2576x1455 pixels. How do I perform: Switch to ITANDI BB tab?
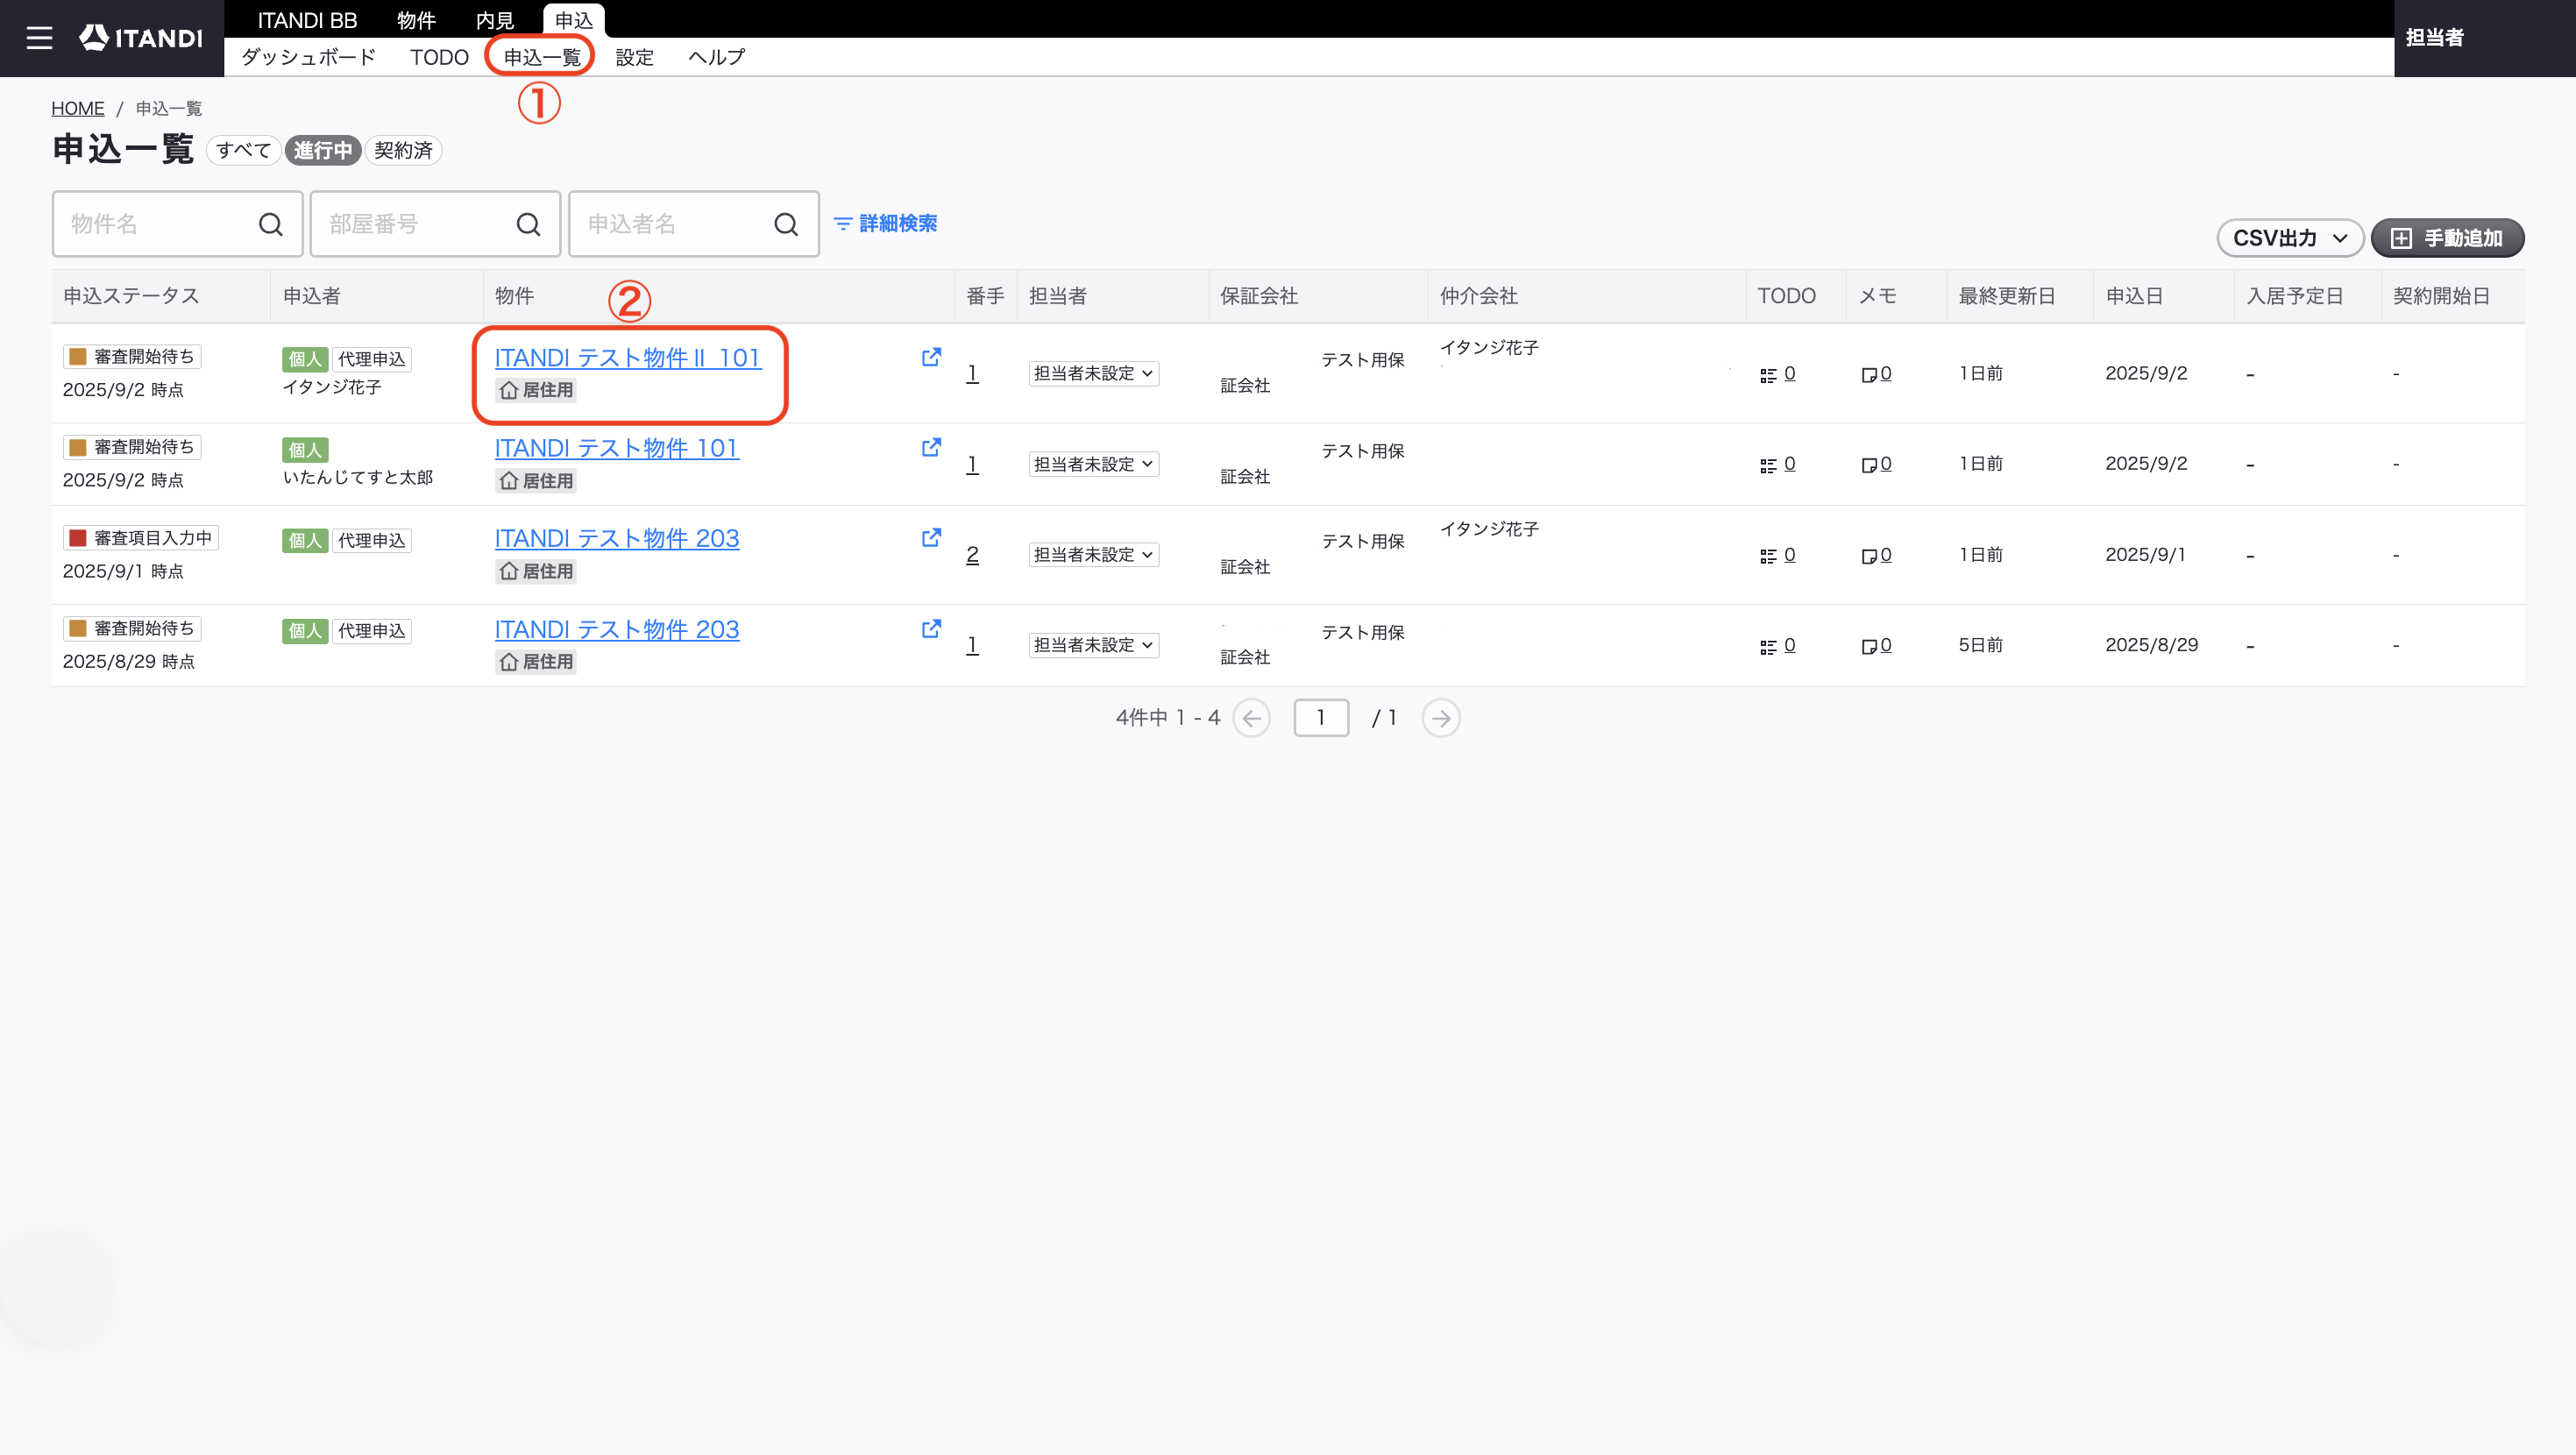tap(307, 20)
